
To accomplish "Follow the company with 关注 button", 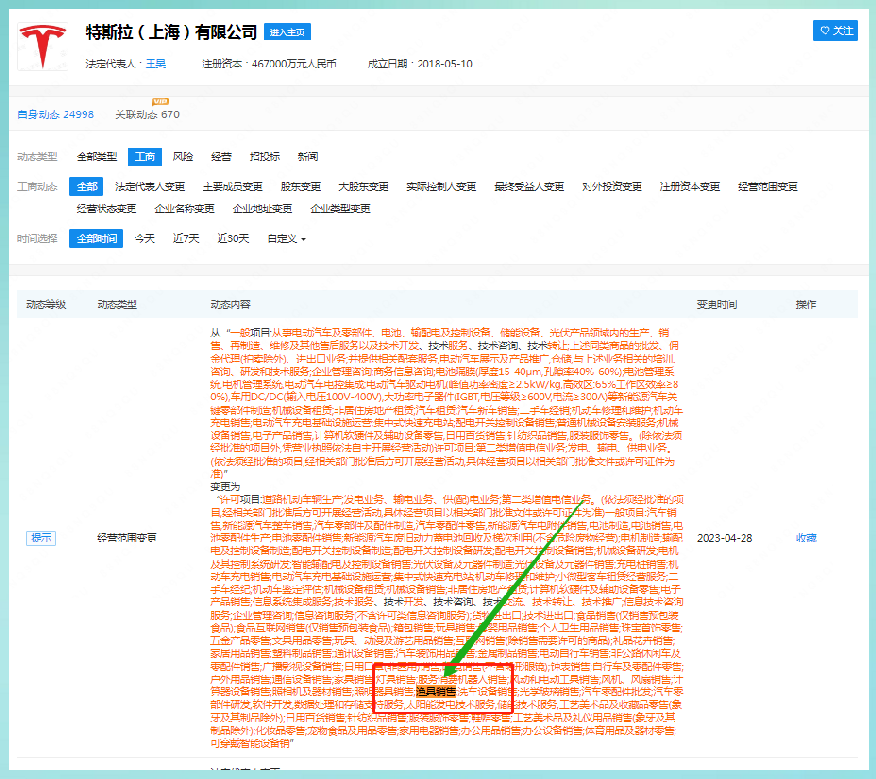I will pyautogui.click(x=835, y=31).
